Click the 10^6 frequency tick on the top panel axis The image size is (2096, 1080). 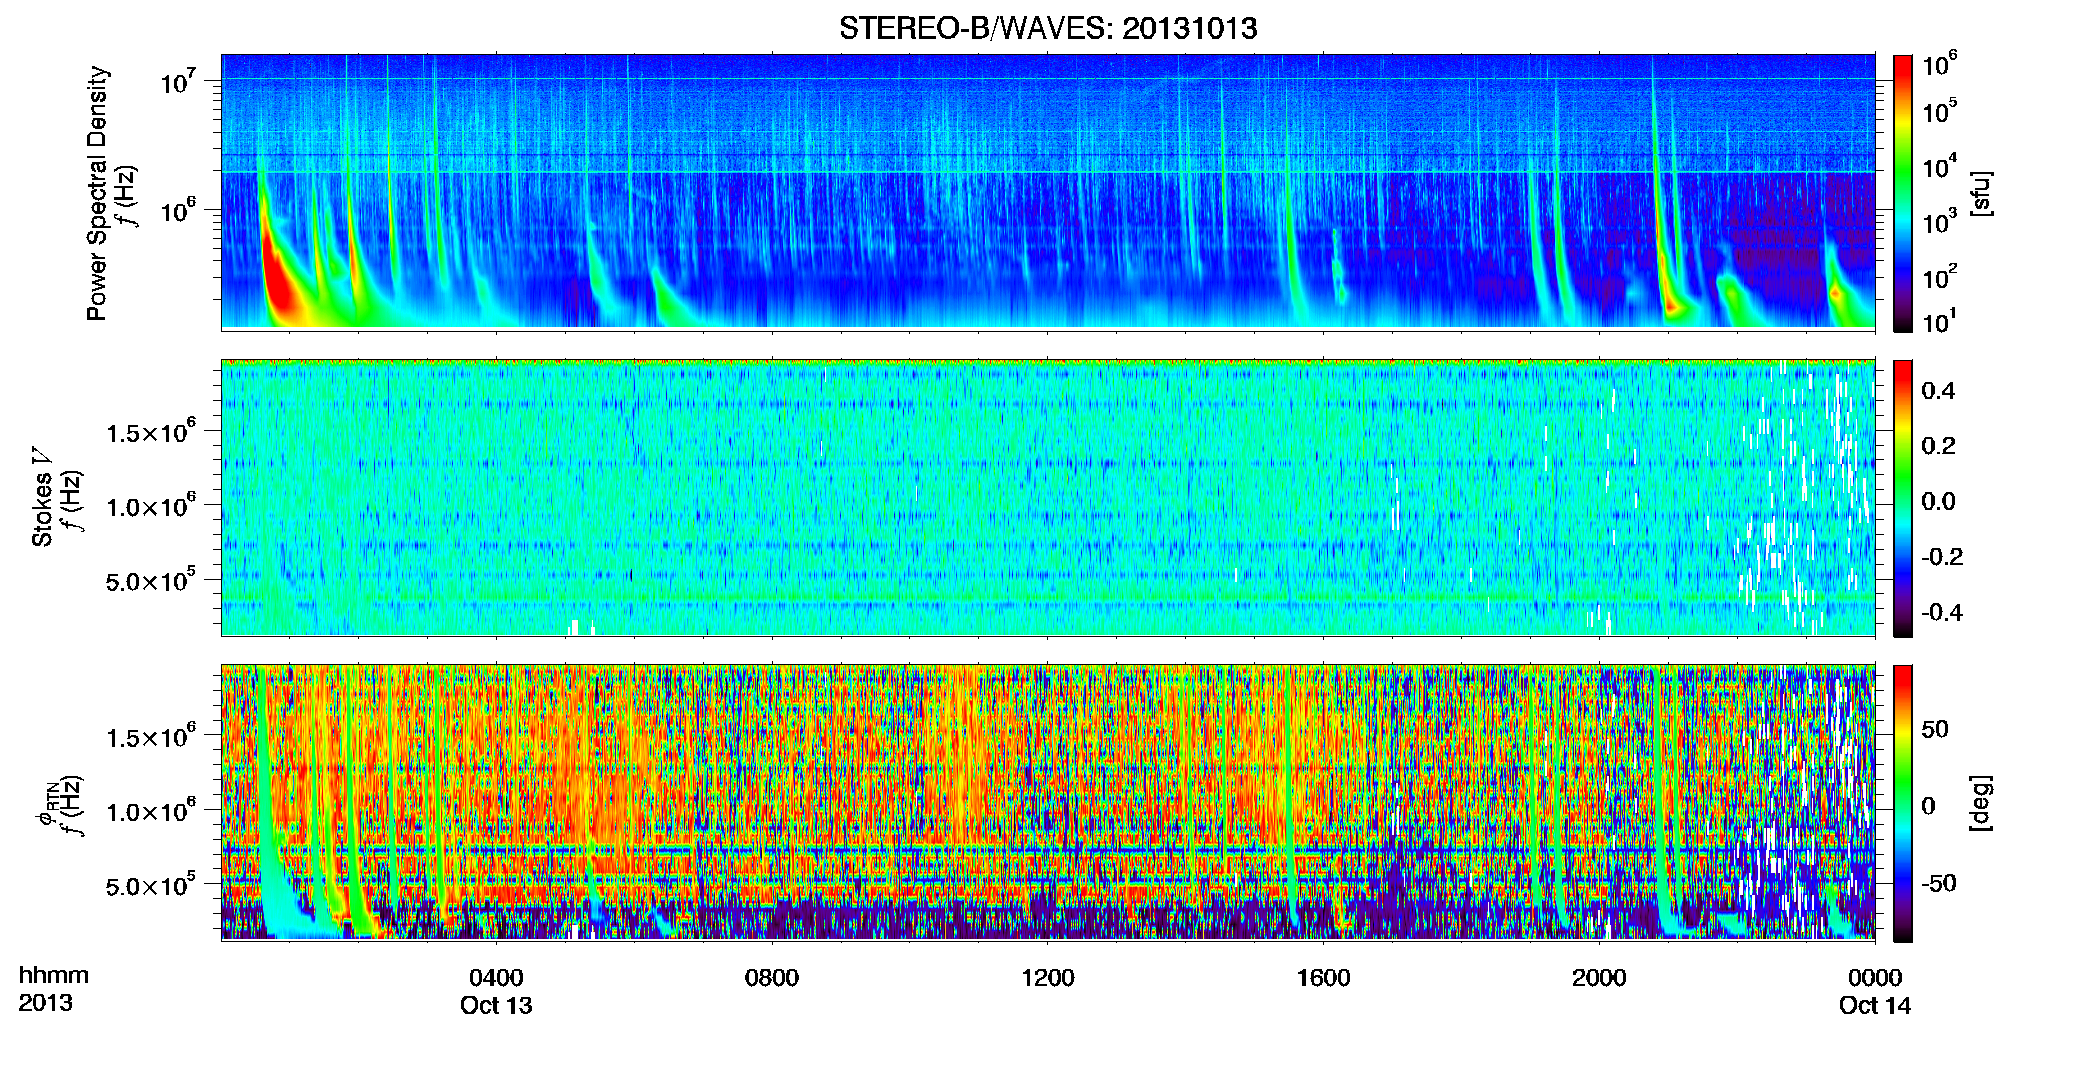click(x=180, y=210)
